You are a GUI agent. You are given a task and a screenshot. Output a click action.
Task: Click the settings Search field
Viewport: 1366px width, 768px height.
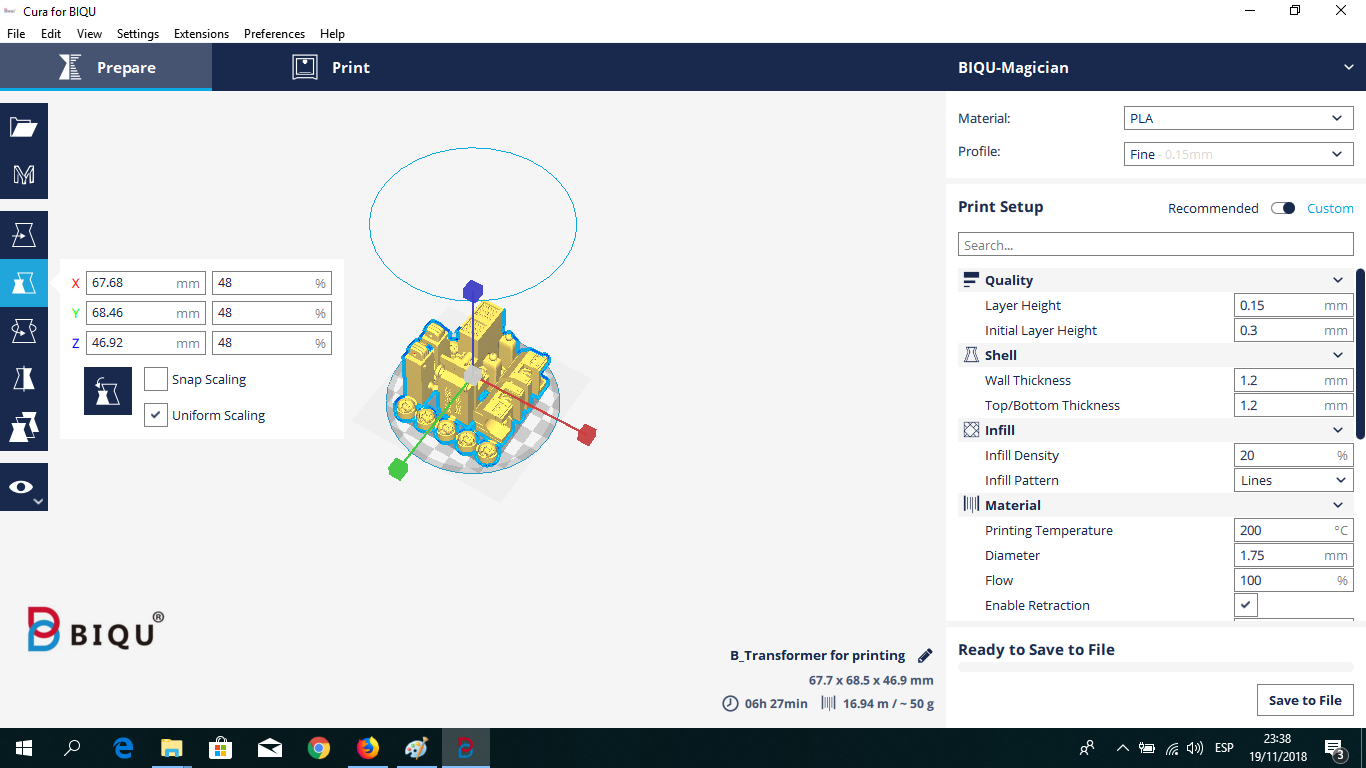pos(1156,245)
